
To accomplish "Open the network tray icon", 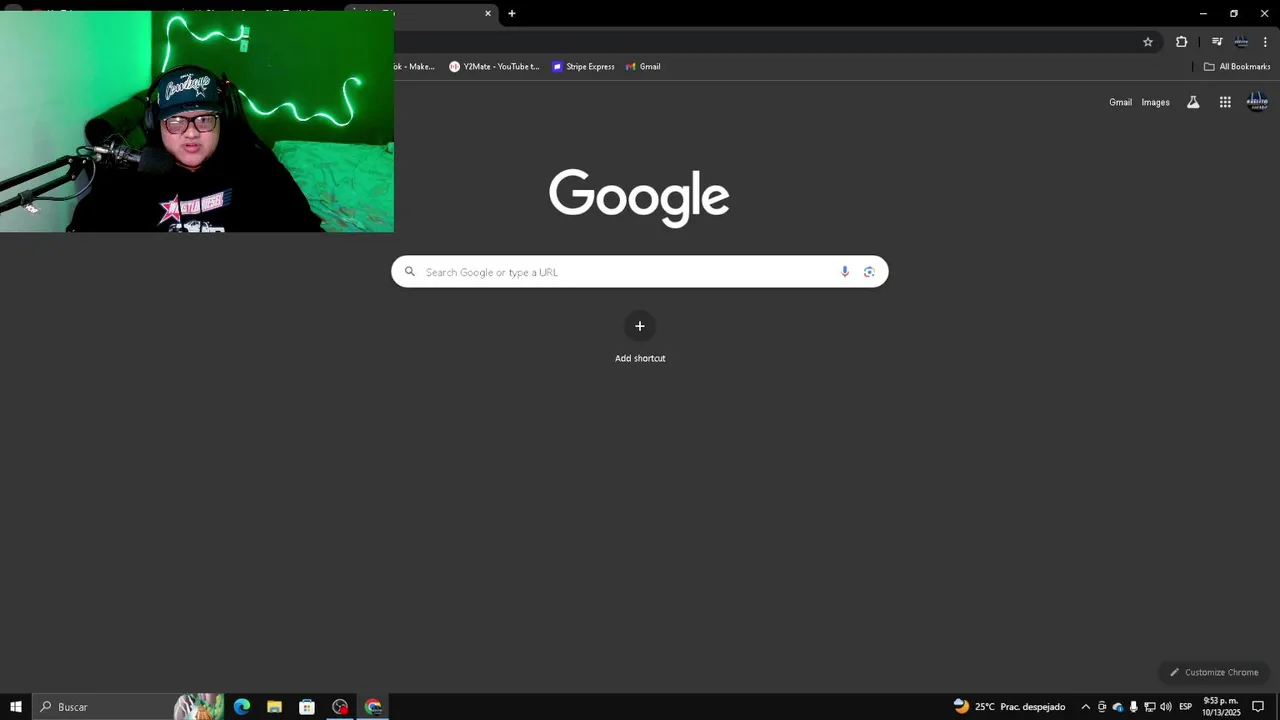I will coord(1150,707).
